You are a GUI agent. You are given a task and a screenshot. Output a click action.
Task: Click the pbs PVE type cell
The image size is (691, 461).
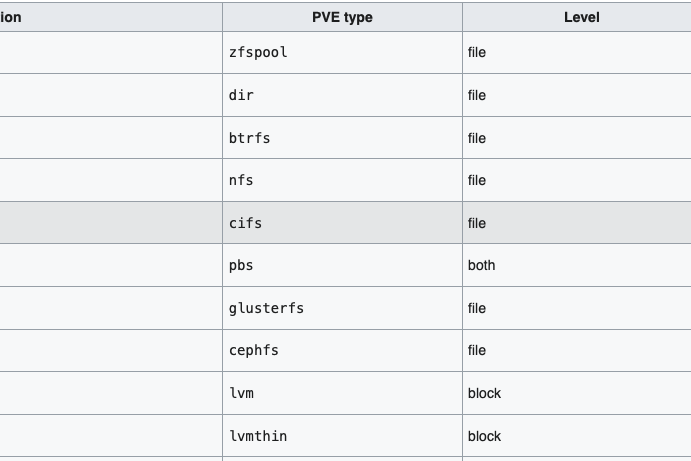pyautogui.click(x=241, y=265)
